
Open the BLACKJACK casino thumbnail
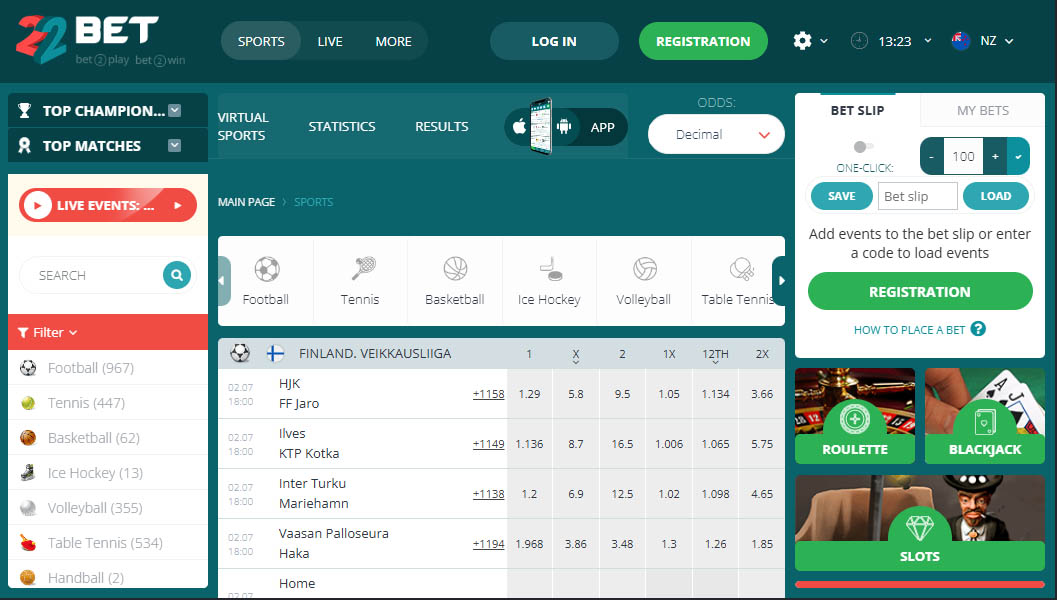(x=985, y=416)
